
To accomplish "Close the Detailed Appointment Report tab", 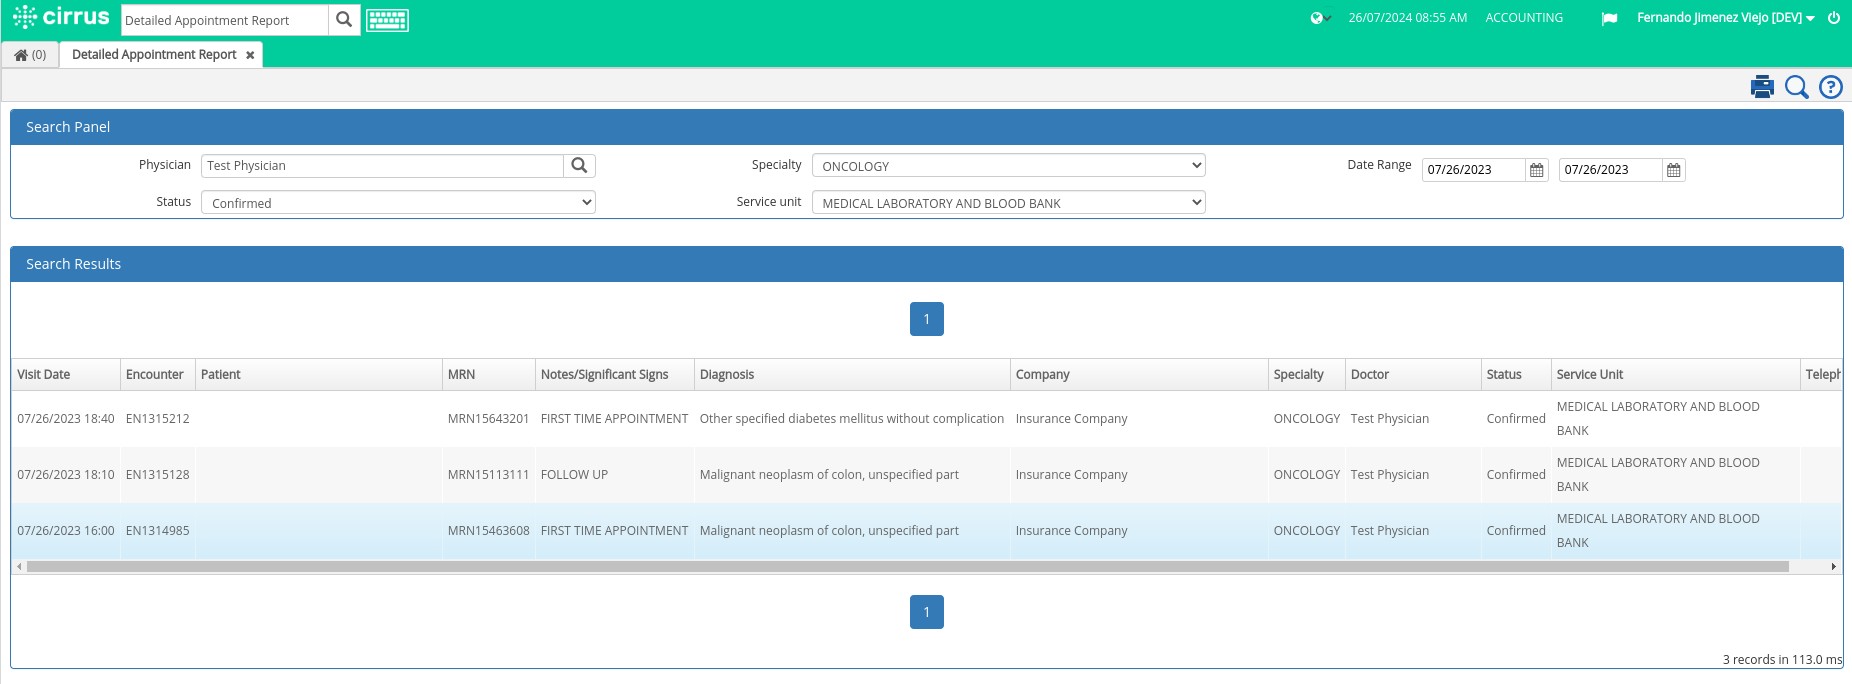I will tap(250, 55).
